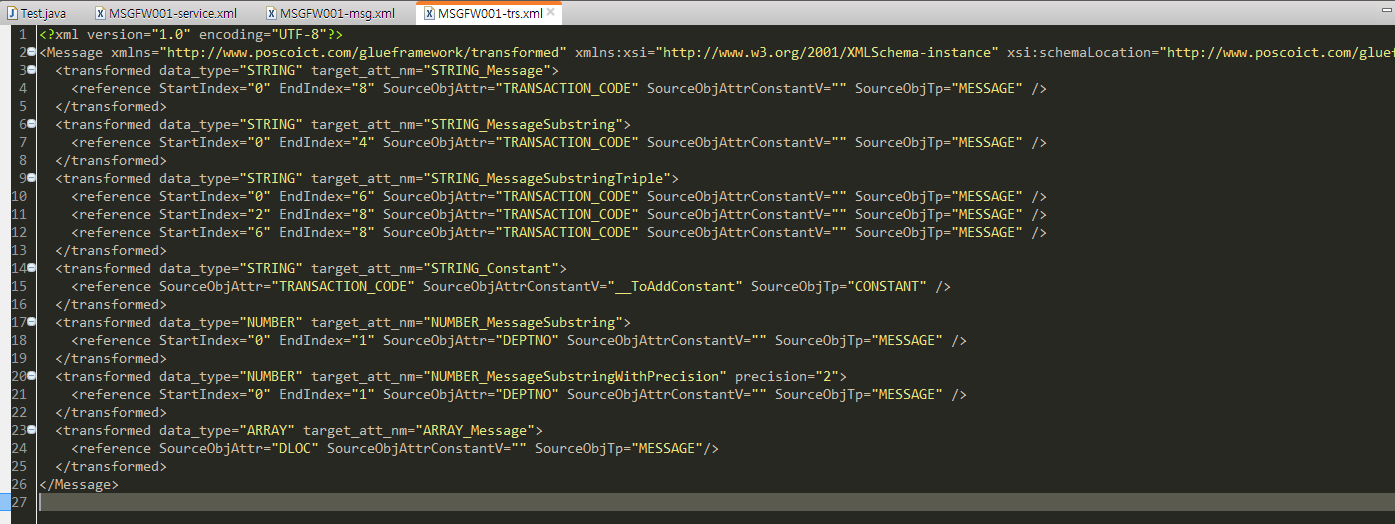Place cursor on empty line 27
The image size is (1395, 524).
(x=716, y=502)
